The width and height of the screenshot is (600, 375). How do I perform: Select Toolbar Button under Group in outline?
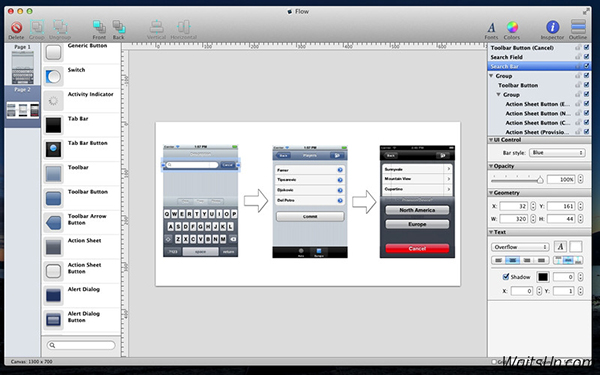click(518, 85)
